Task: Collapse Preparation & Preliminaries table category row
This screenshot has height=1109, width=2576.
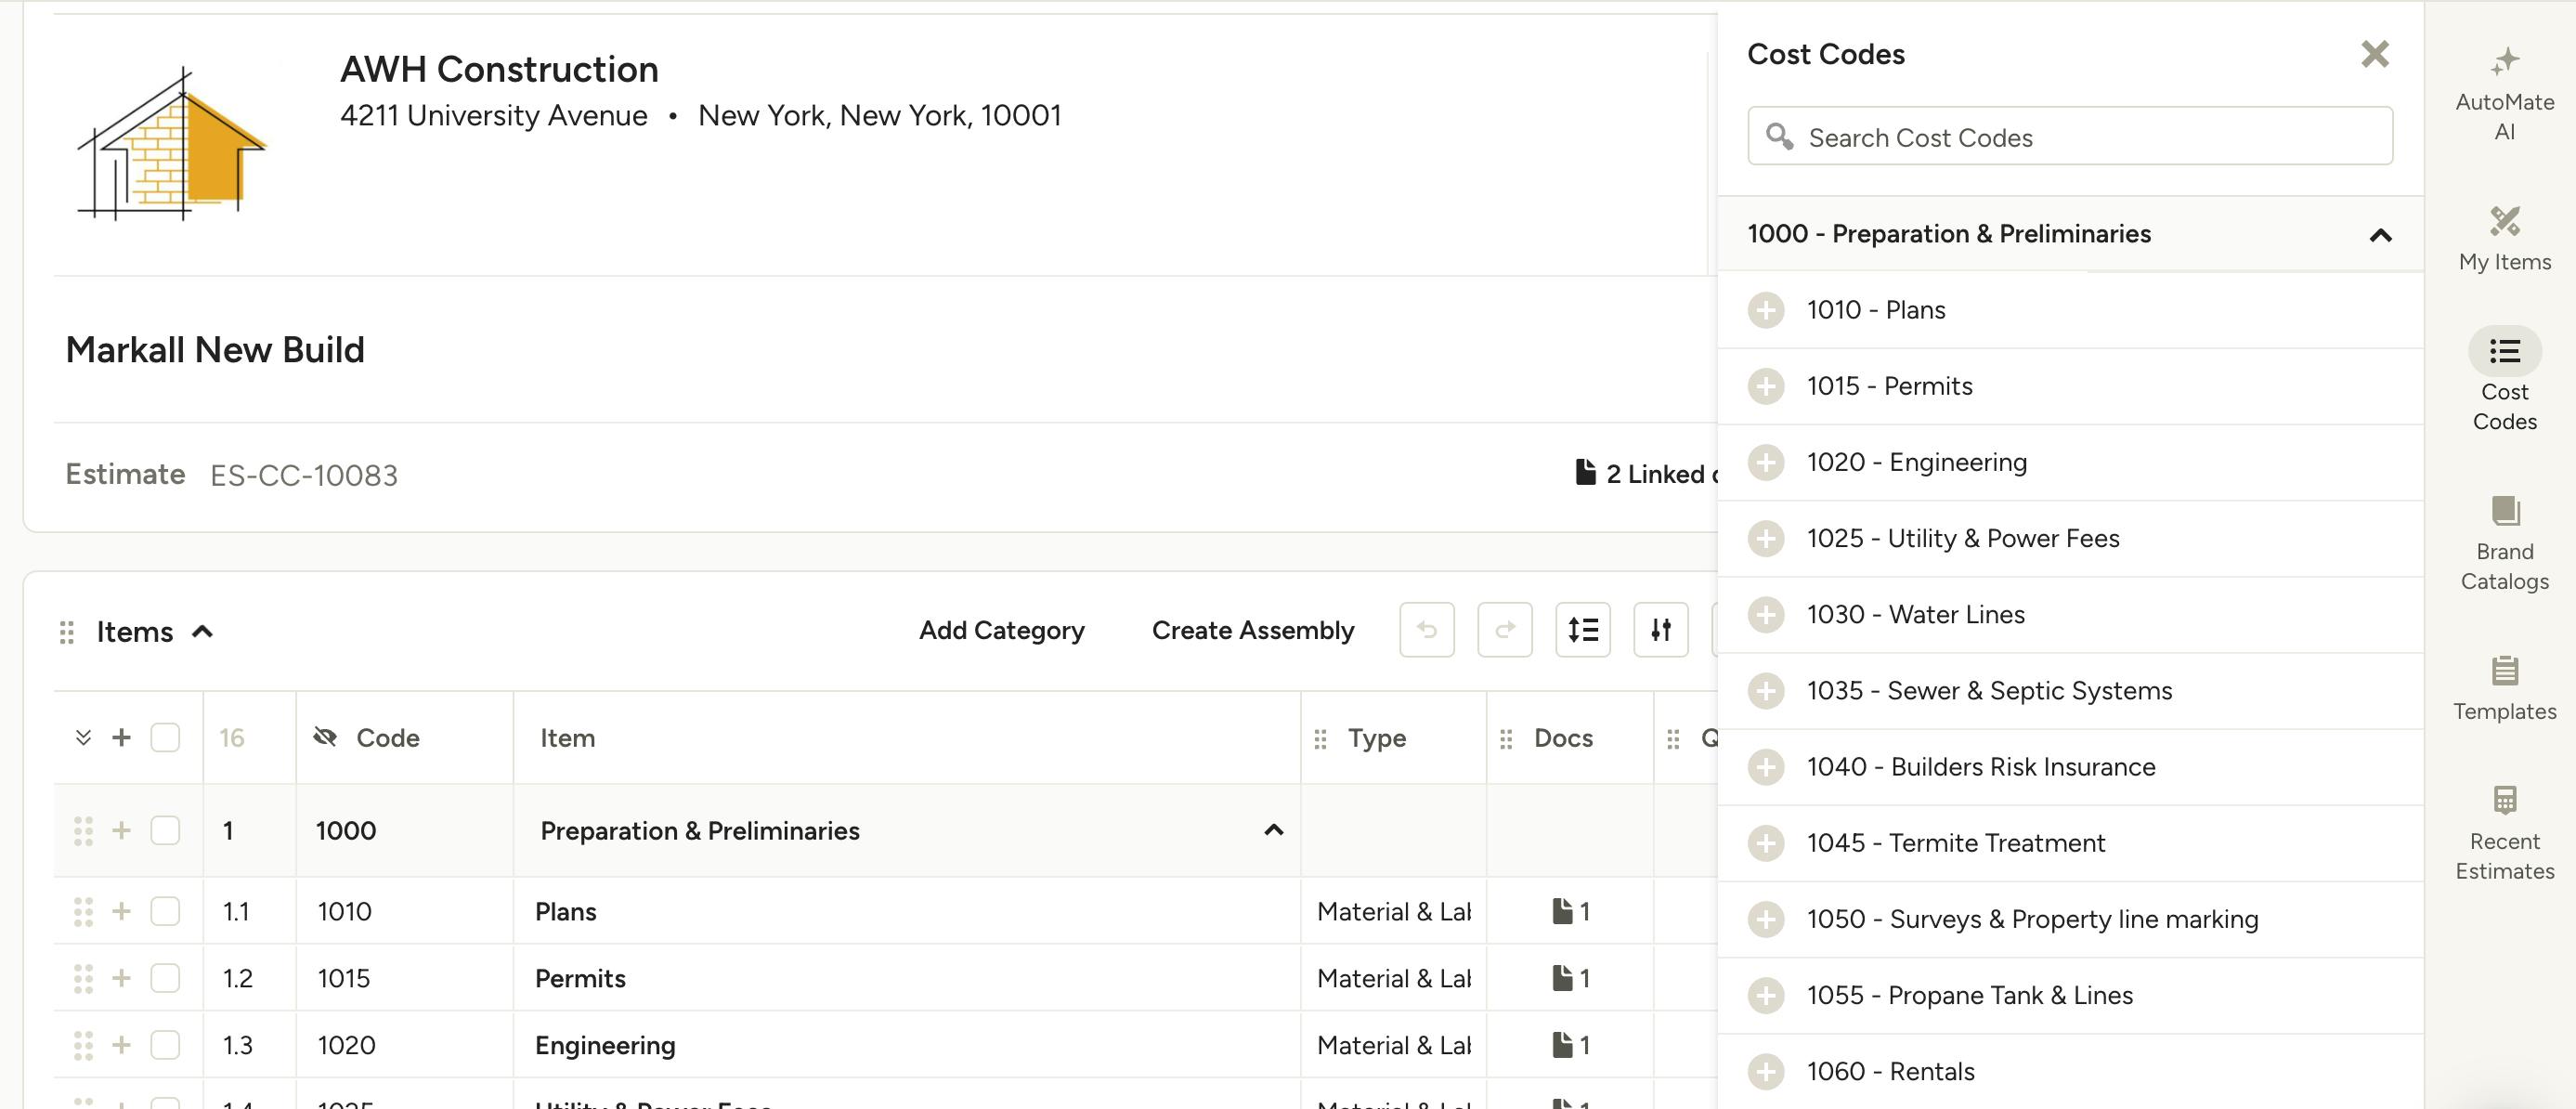Action: tap(1273, 830)
